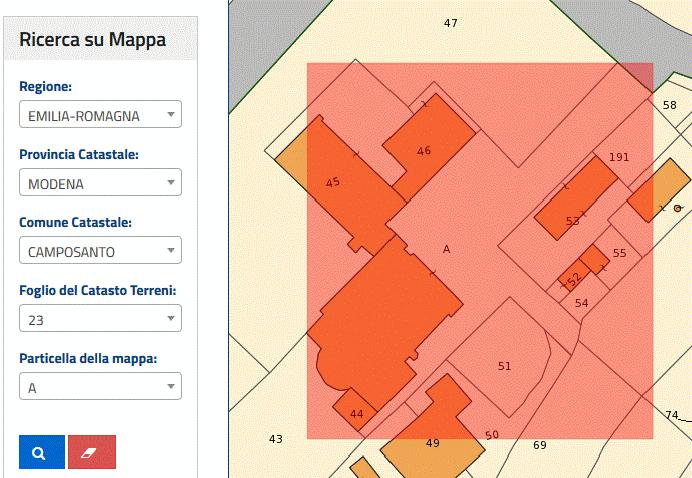The height and width of the screenshot is (478, 692).
Task: Select parcel 191 on the map
Action: pyautogui.click(x=619, y=157)
